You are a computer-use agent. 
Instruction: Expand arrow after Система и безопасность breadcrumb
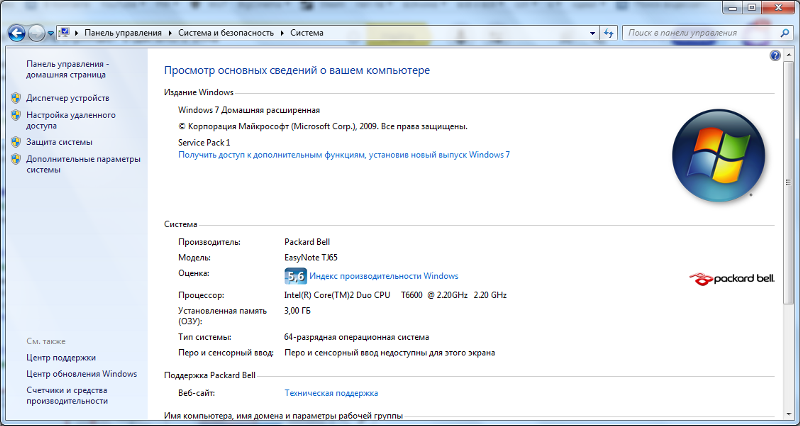tap(282, 33)
